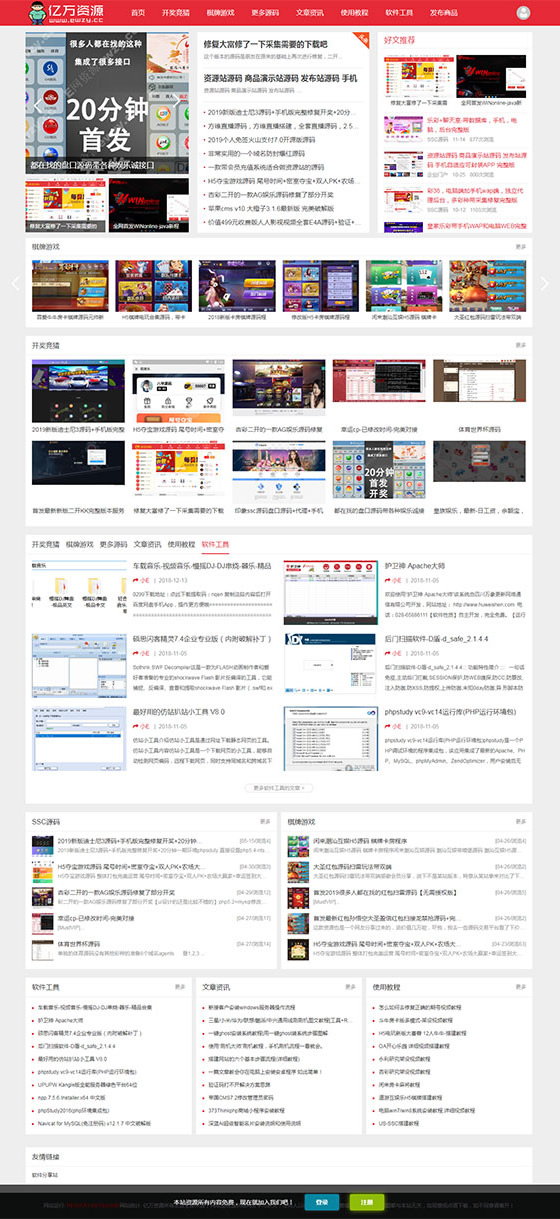
Task: Switch to the 棋牌游戏 content tab
Action: coord(80,544)
